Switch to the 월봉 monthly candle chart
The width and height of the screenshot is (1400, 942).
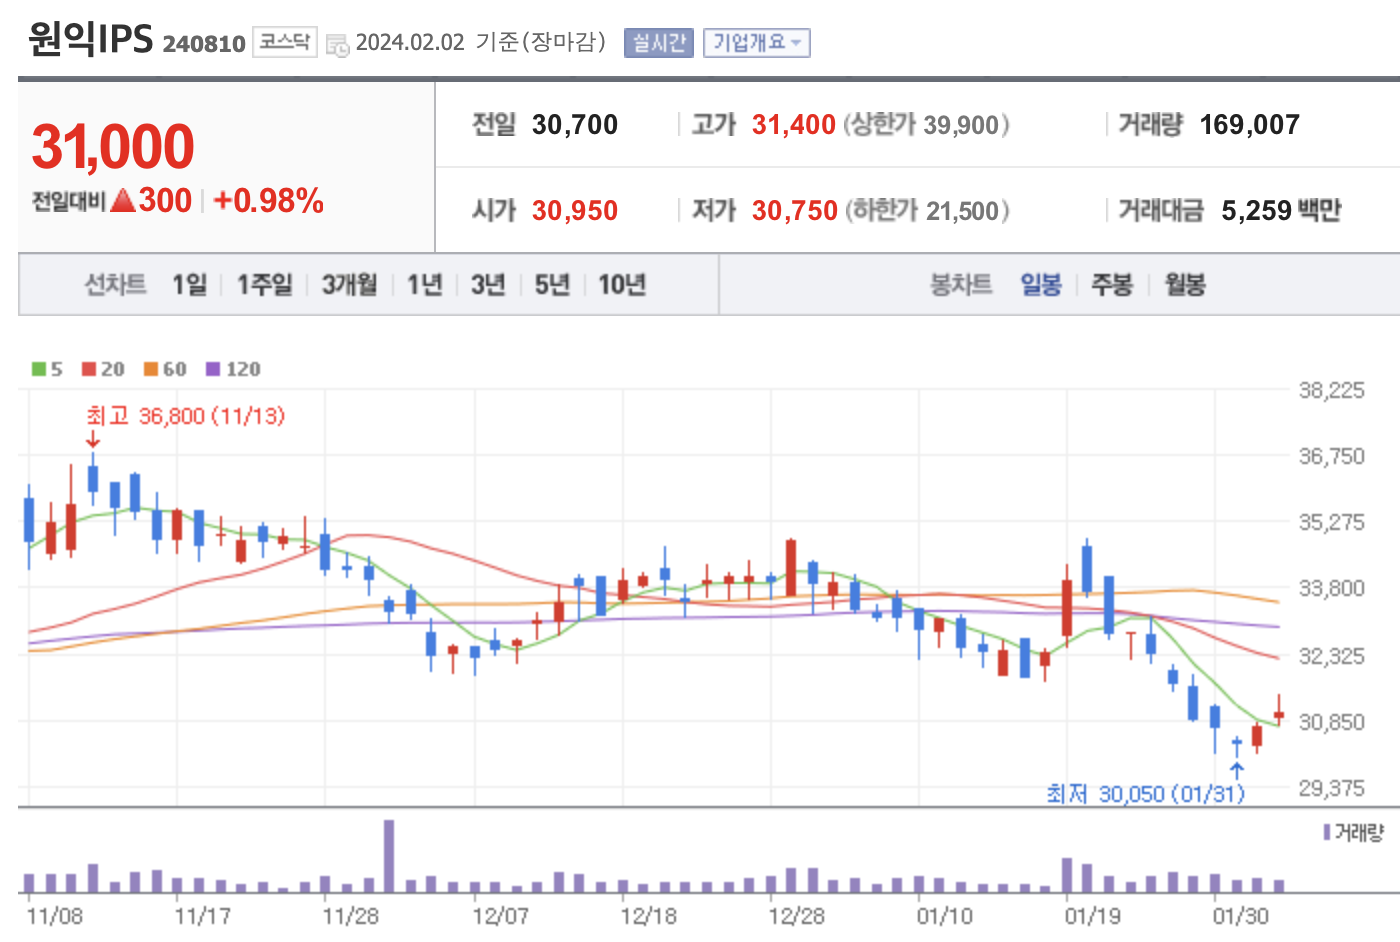(x=1185, y=285)
